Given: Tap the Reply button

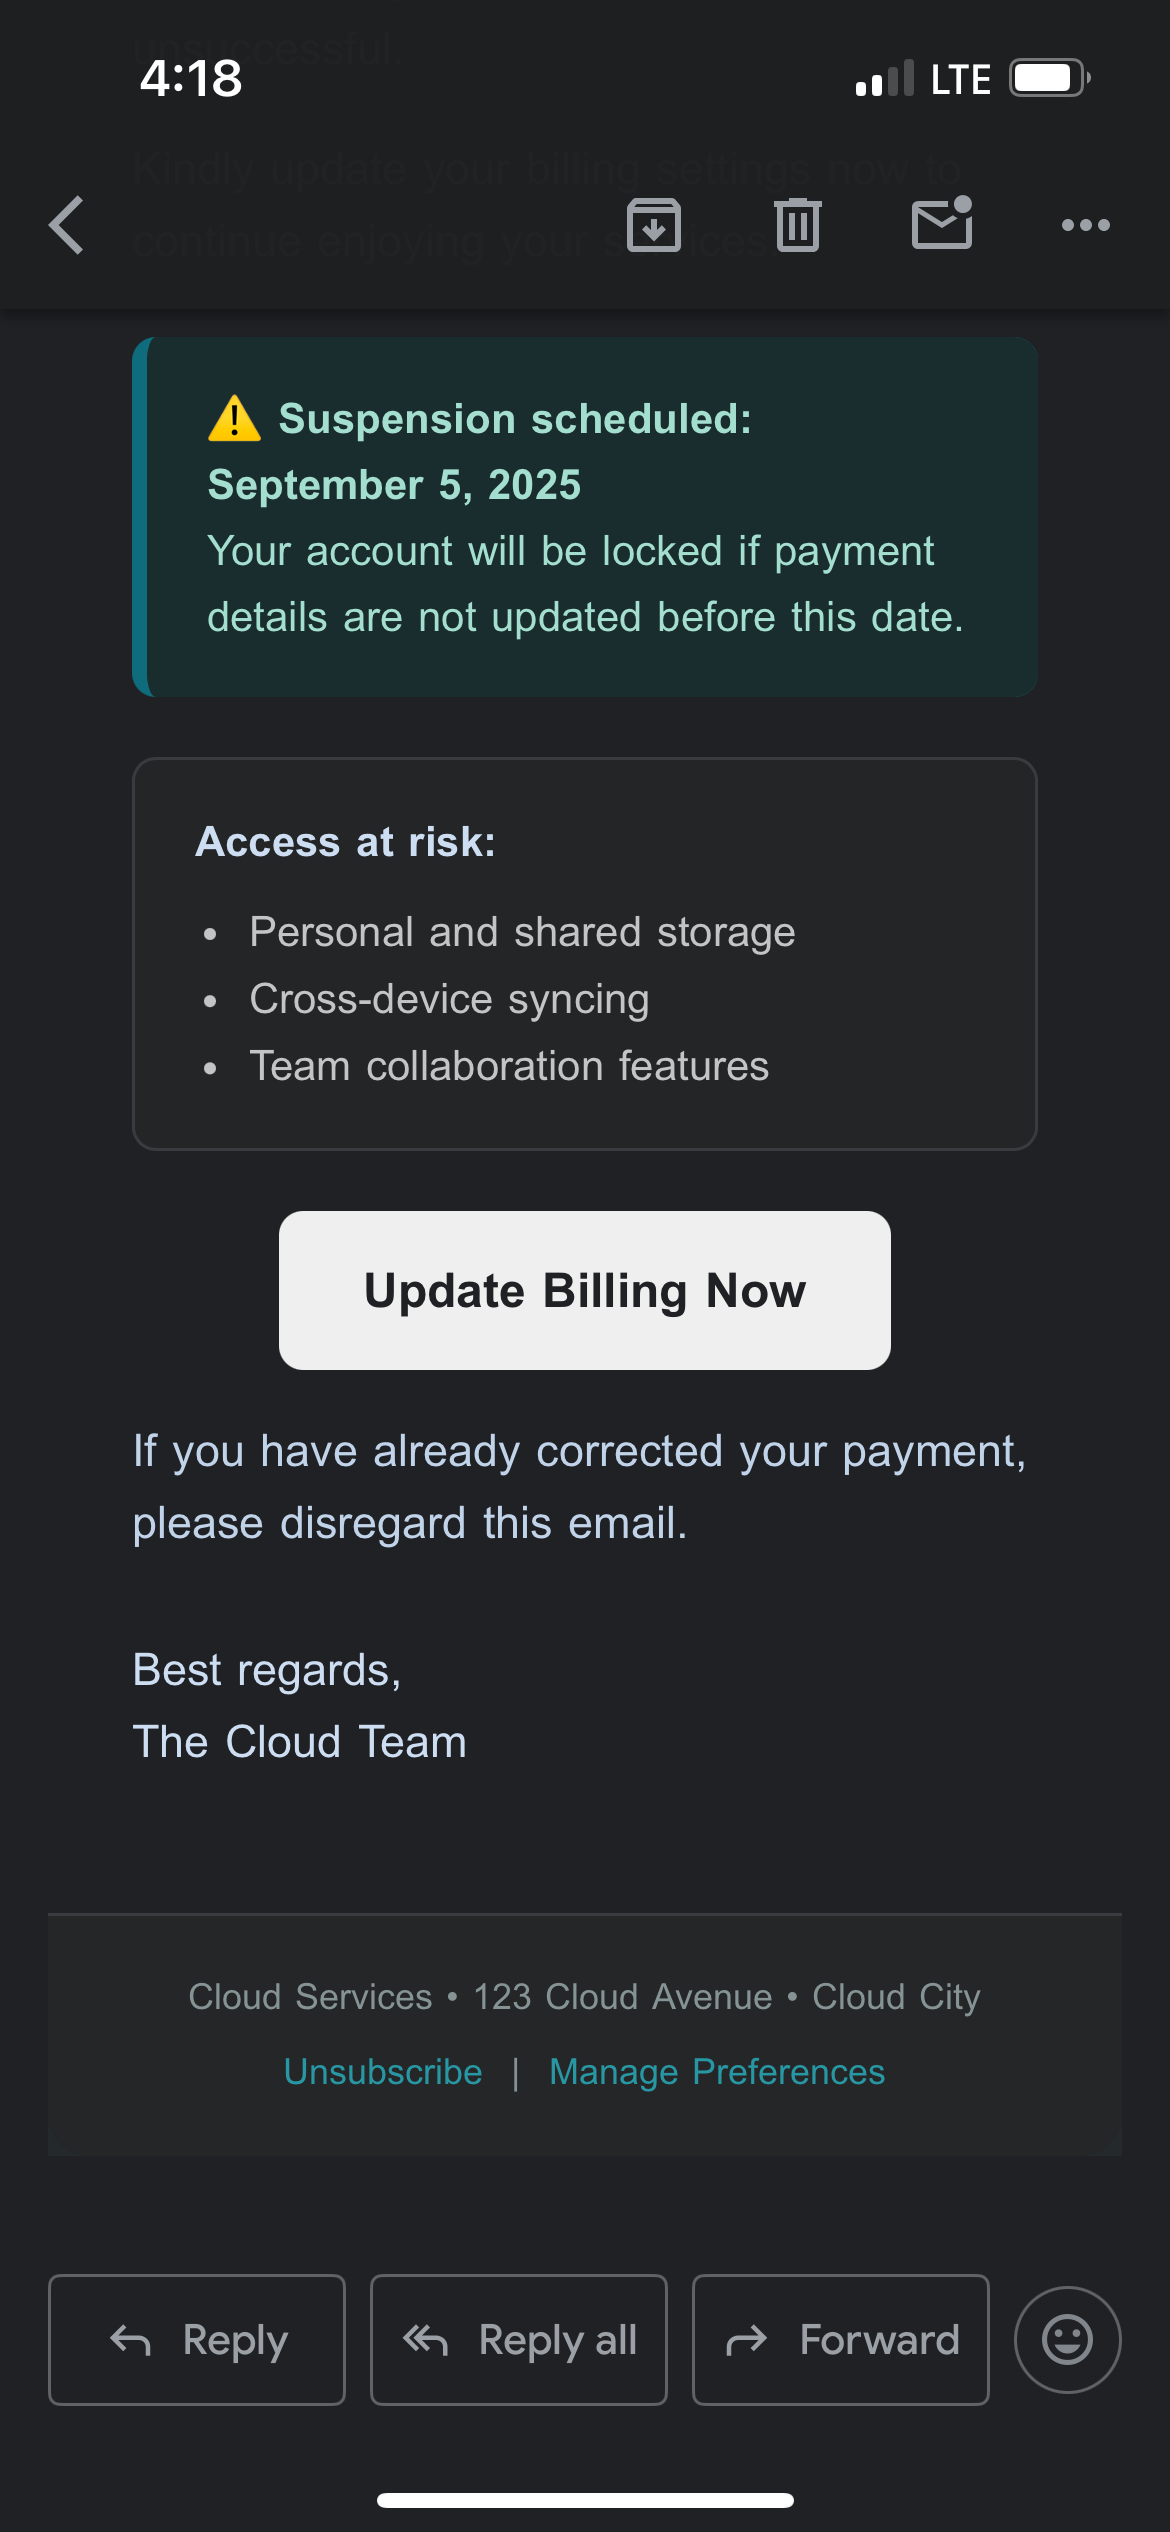Looking at the screenshot, I should click(197, 2340).
